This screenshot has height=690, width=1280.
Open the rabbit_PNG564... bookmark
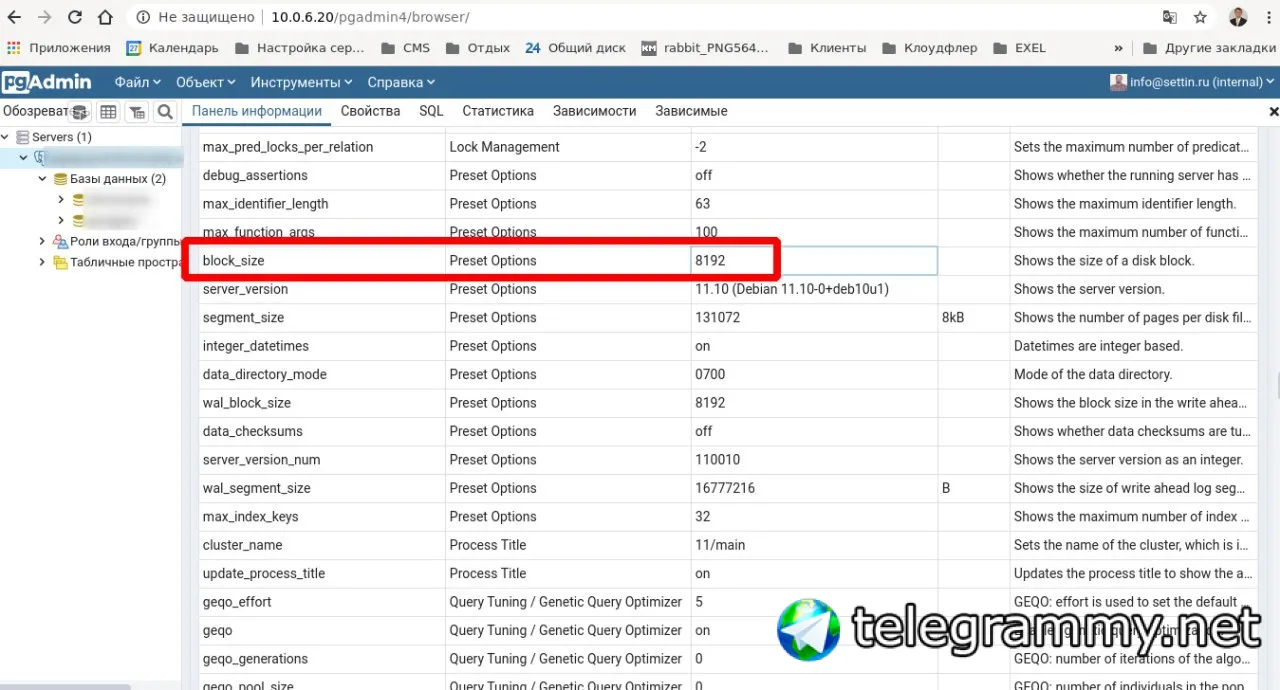[x=706, y=48]
